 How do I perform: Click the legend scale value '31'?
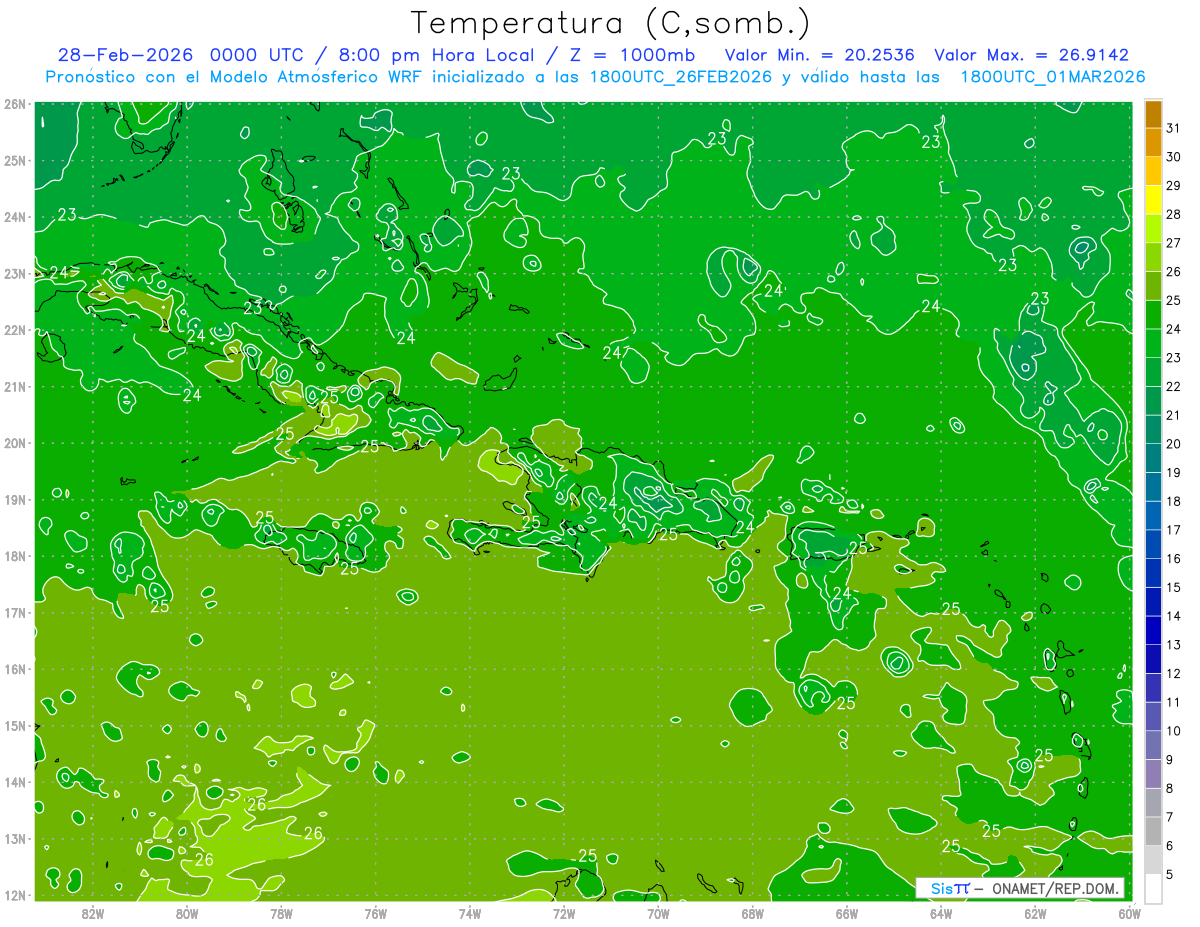[1173, 128]
